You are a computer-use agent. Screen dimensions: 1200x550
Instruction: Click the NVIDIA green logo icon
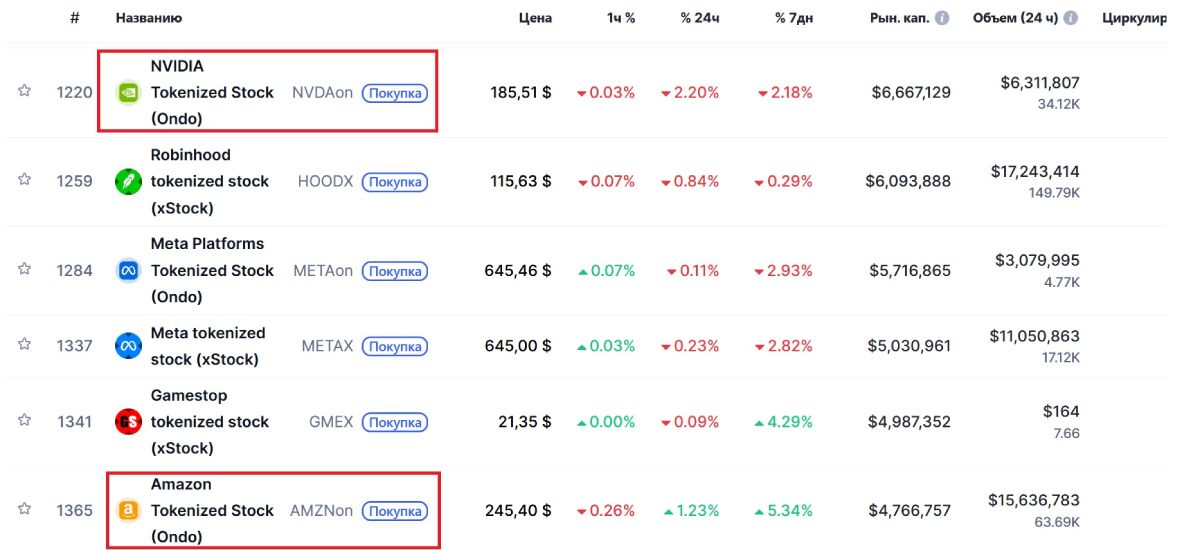tap(128, 92)
